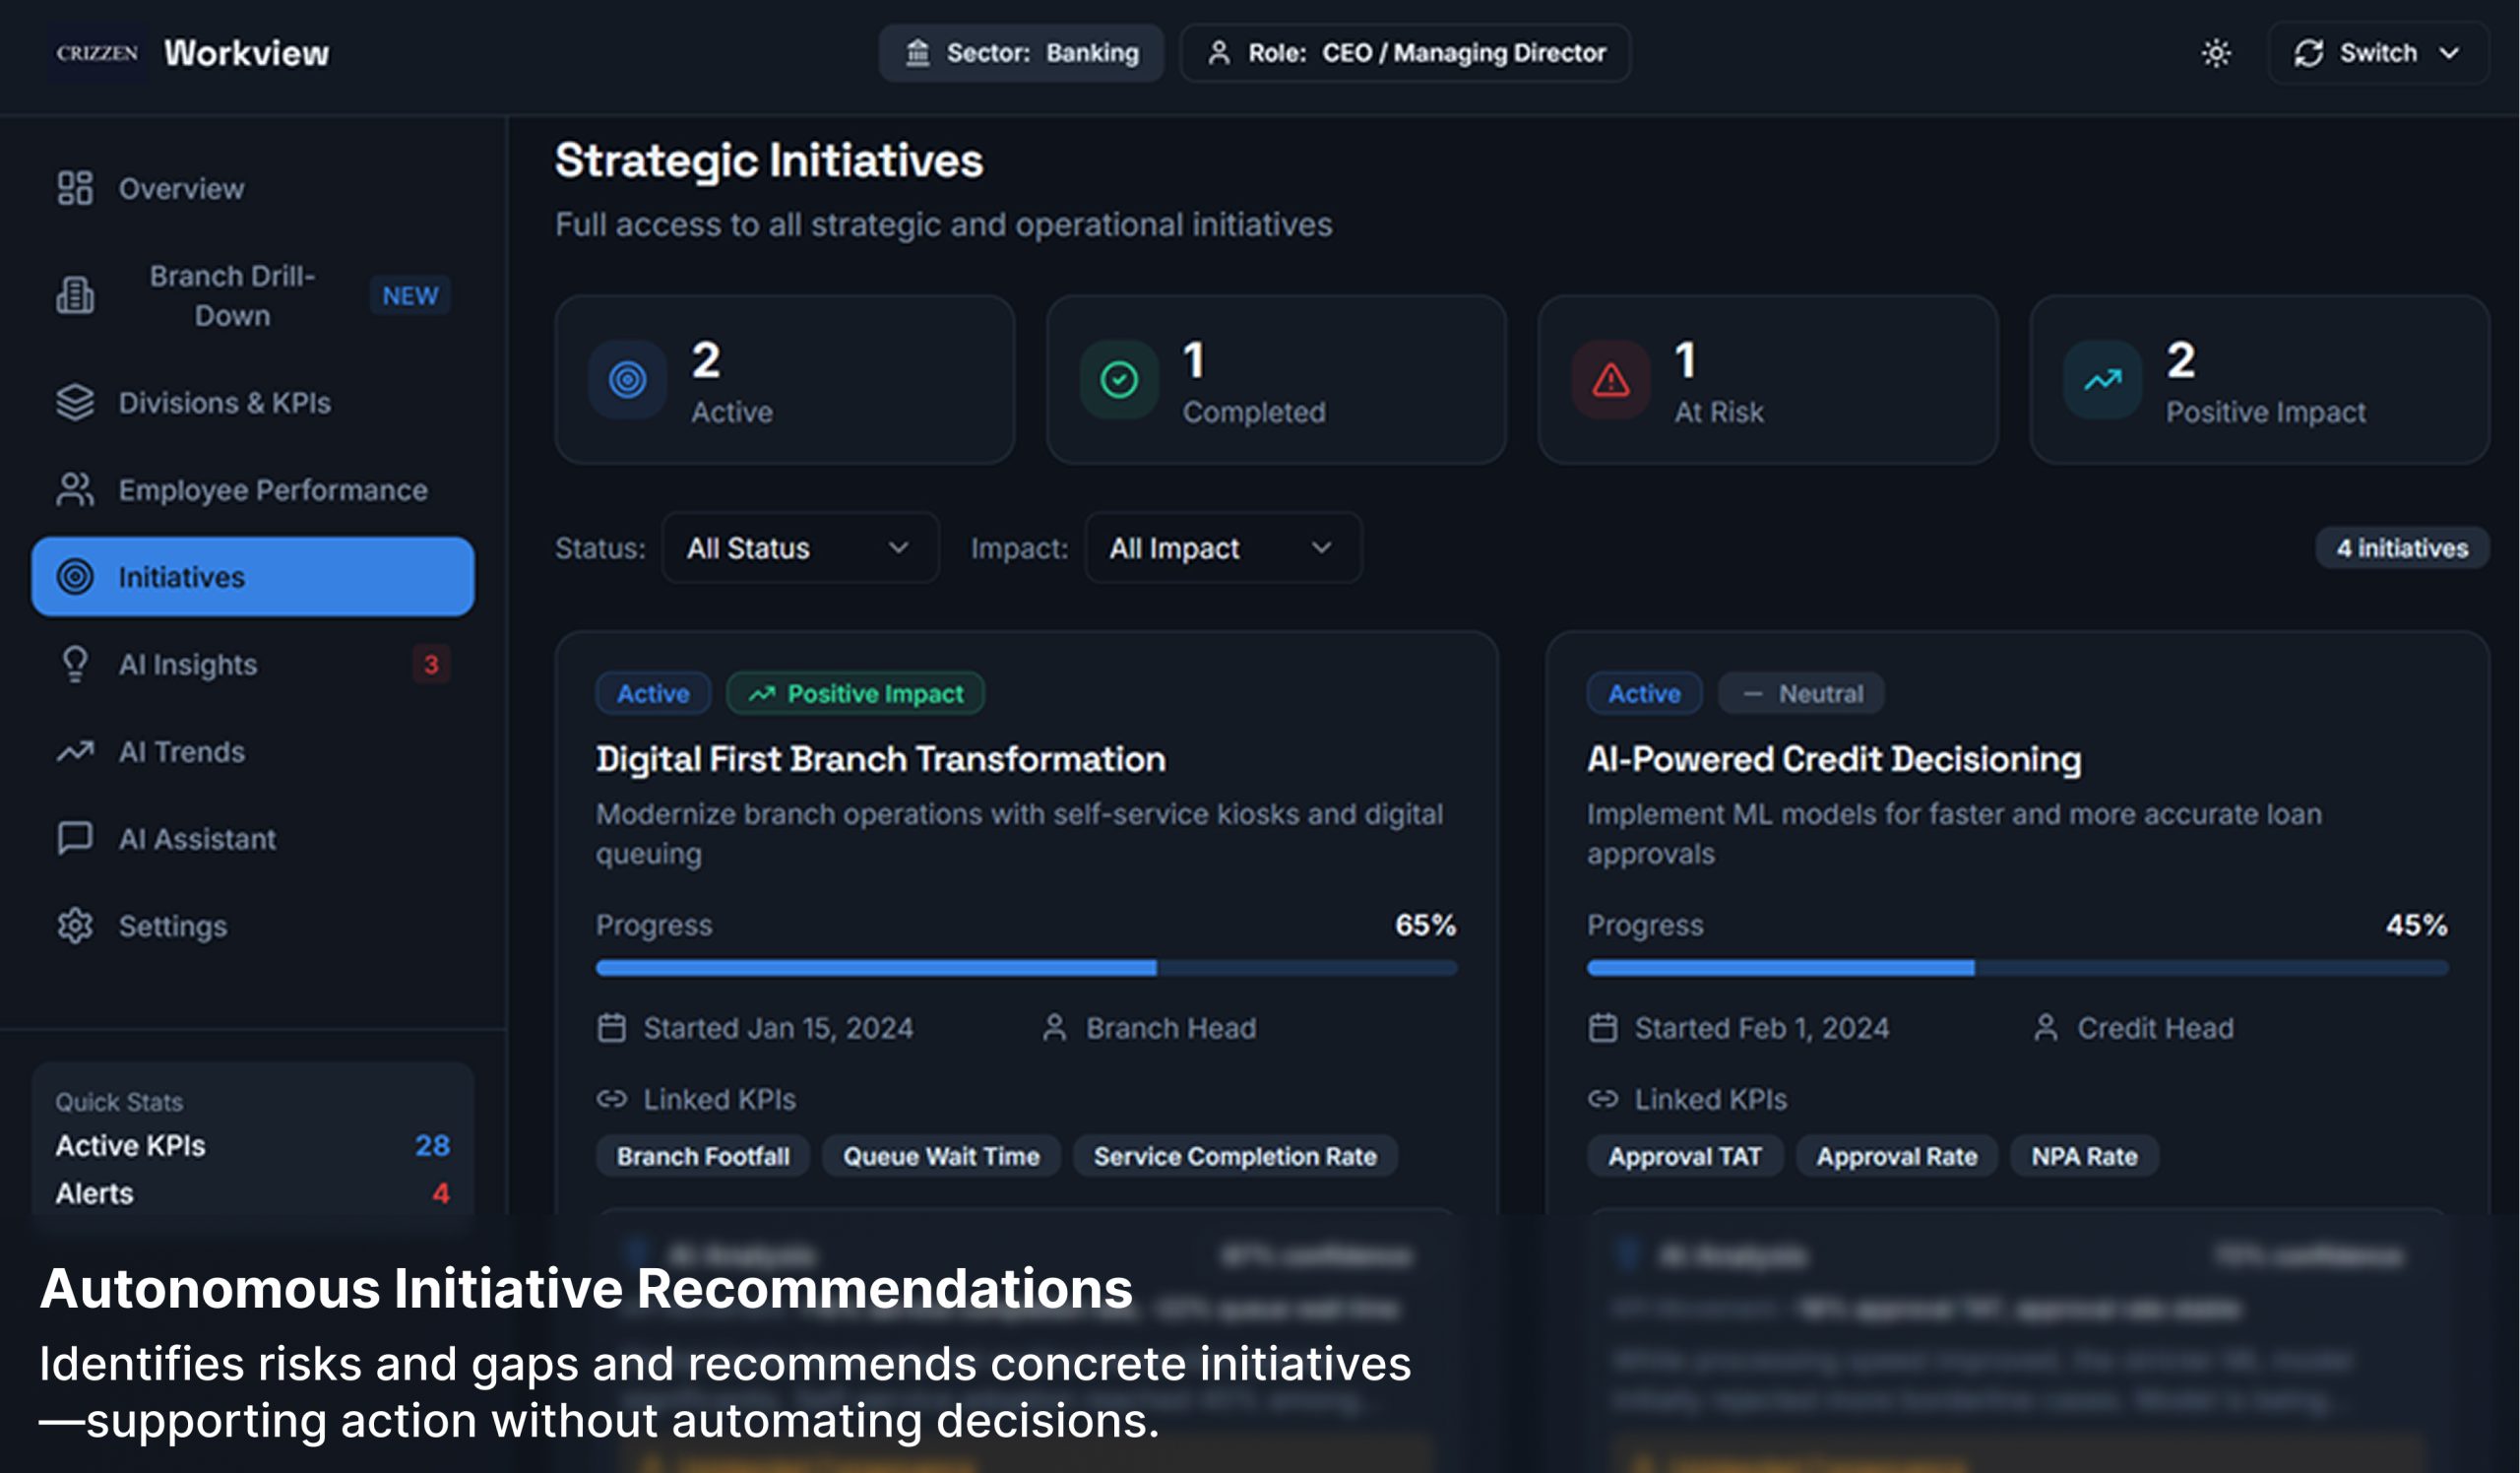Click the AI Insights lightbulb icon

[x=75, y=664]
